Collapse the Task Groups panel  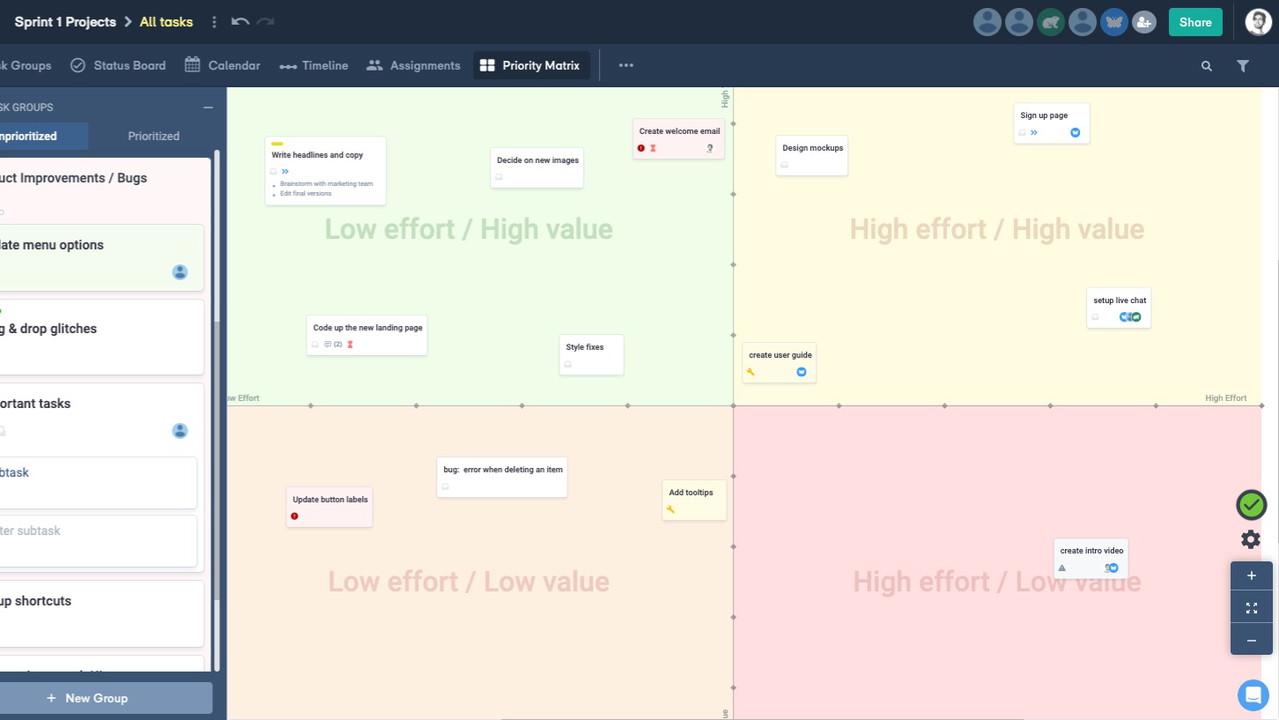click(208, 107)
